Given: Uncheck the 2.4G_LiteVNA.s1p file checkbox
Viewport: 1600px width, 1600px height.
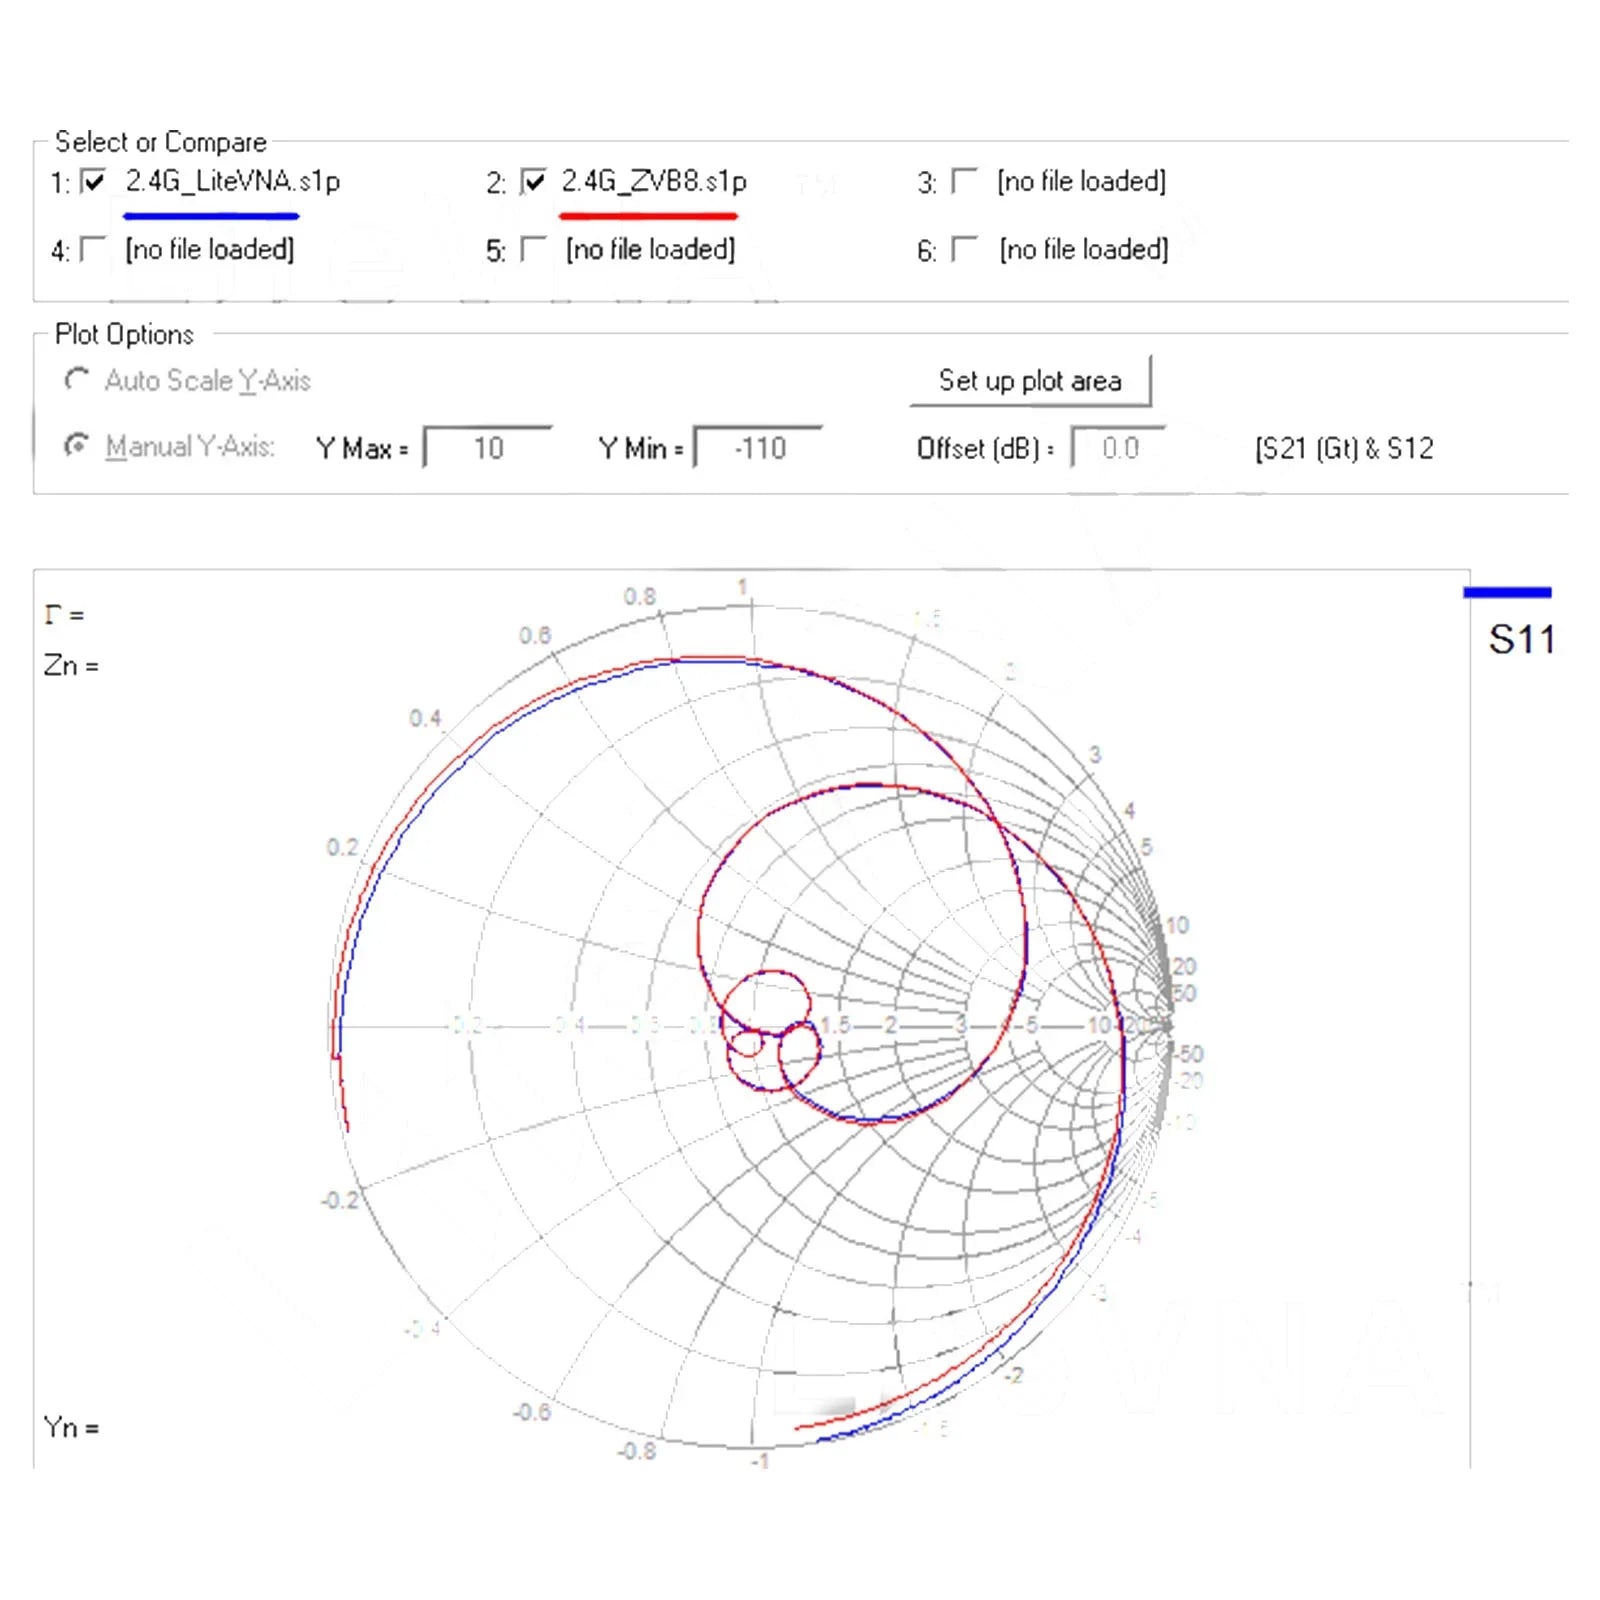Looking at the screenshot, I should pos(93,182).
